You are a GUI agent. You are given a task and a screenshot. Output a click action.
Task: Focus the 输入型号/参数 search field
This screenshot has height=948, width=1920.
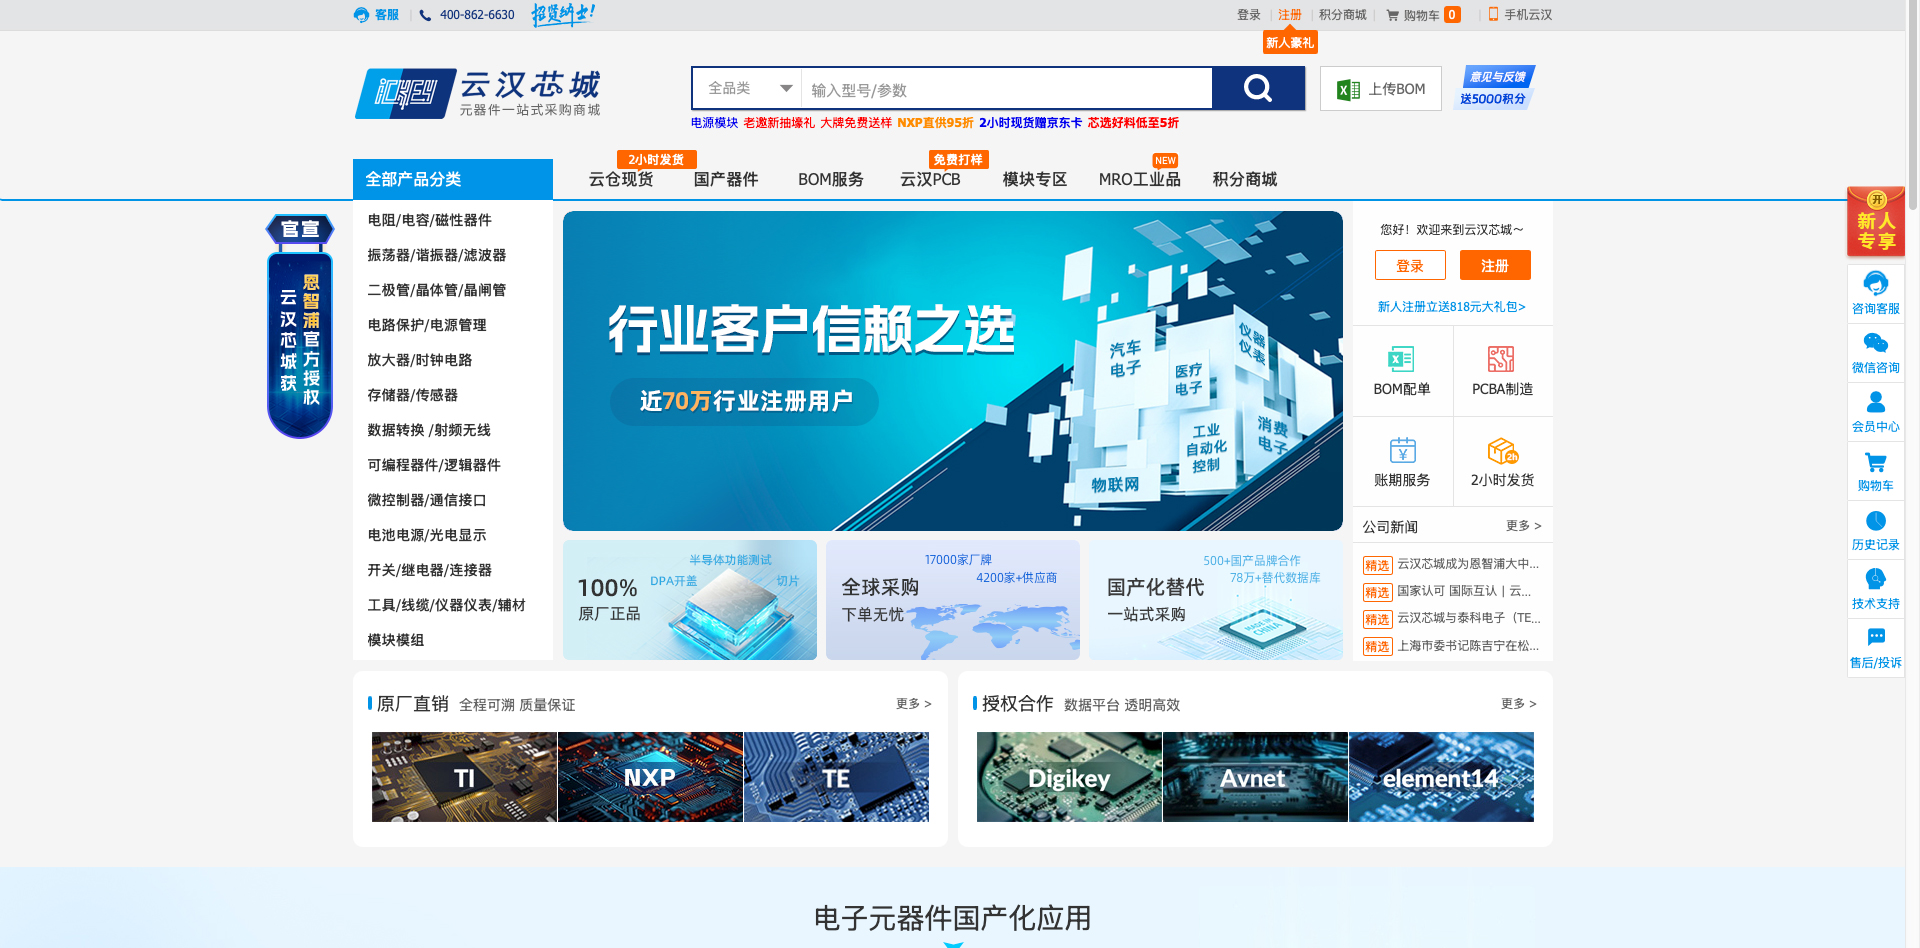click(x=1005, y=90)
